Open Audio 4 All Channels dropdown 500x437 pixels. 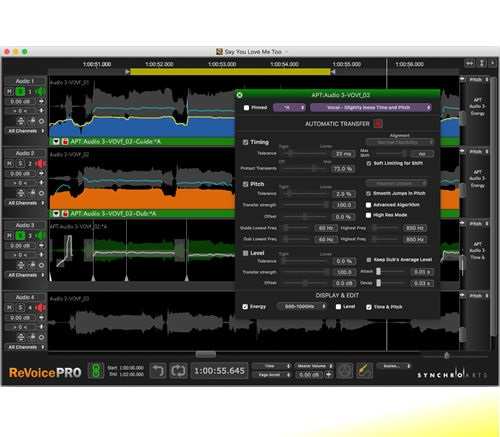point(26,347)
